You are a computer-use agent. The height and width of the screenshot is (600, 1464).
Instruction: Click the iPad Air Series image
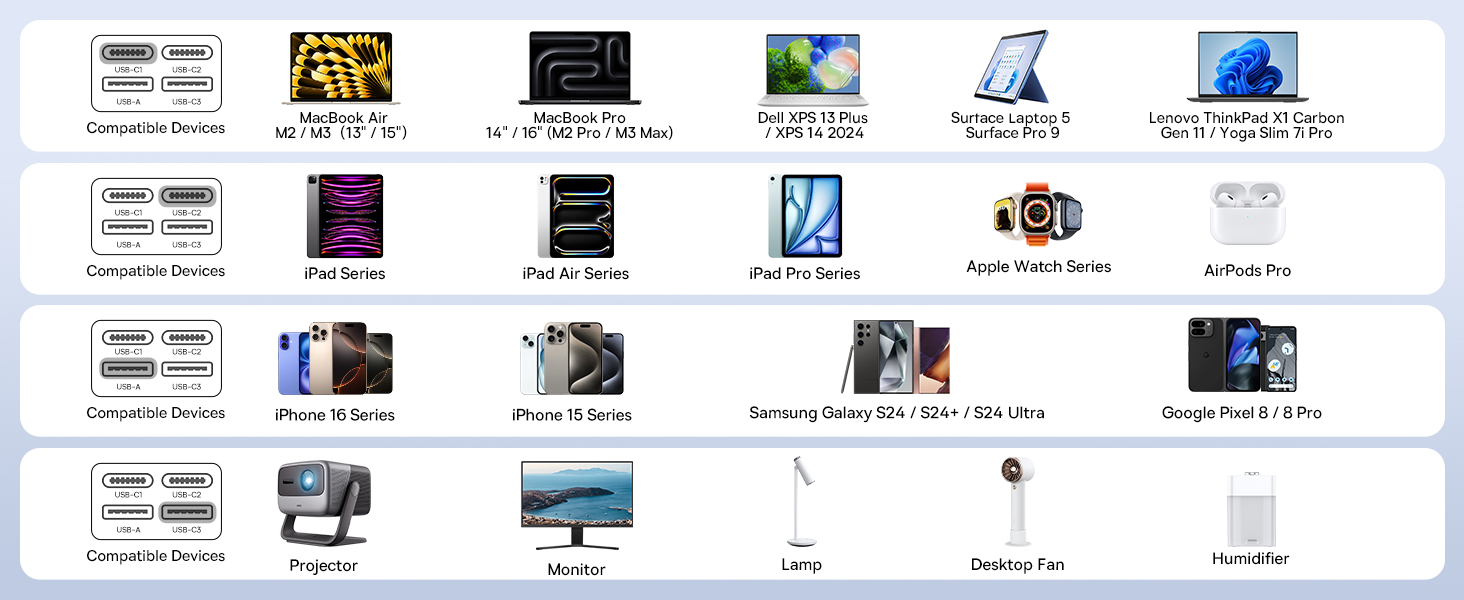(576, 216)
